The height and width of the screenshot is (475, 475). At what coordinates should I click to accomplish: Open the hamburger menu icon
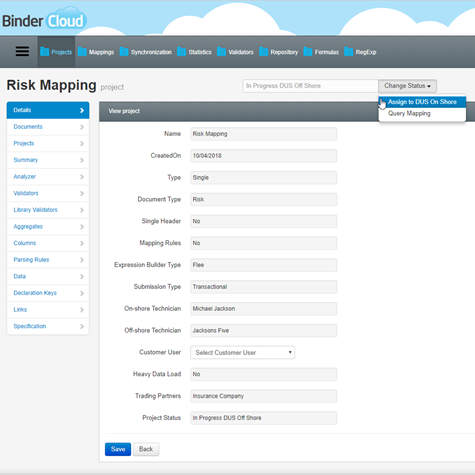(22, 51)
